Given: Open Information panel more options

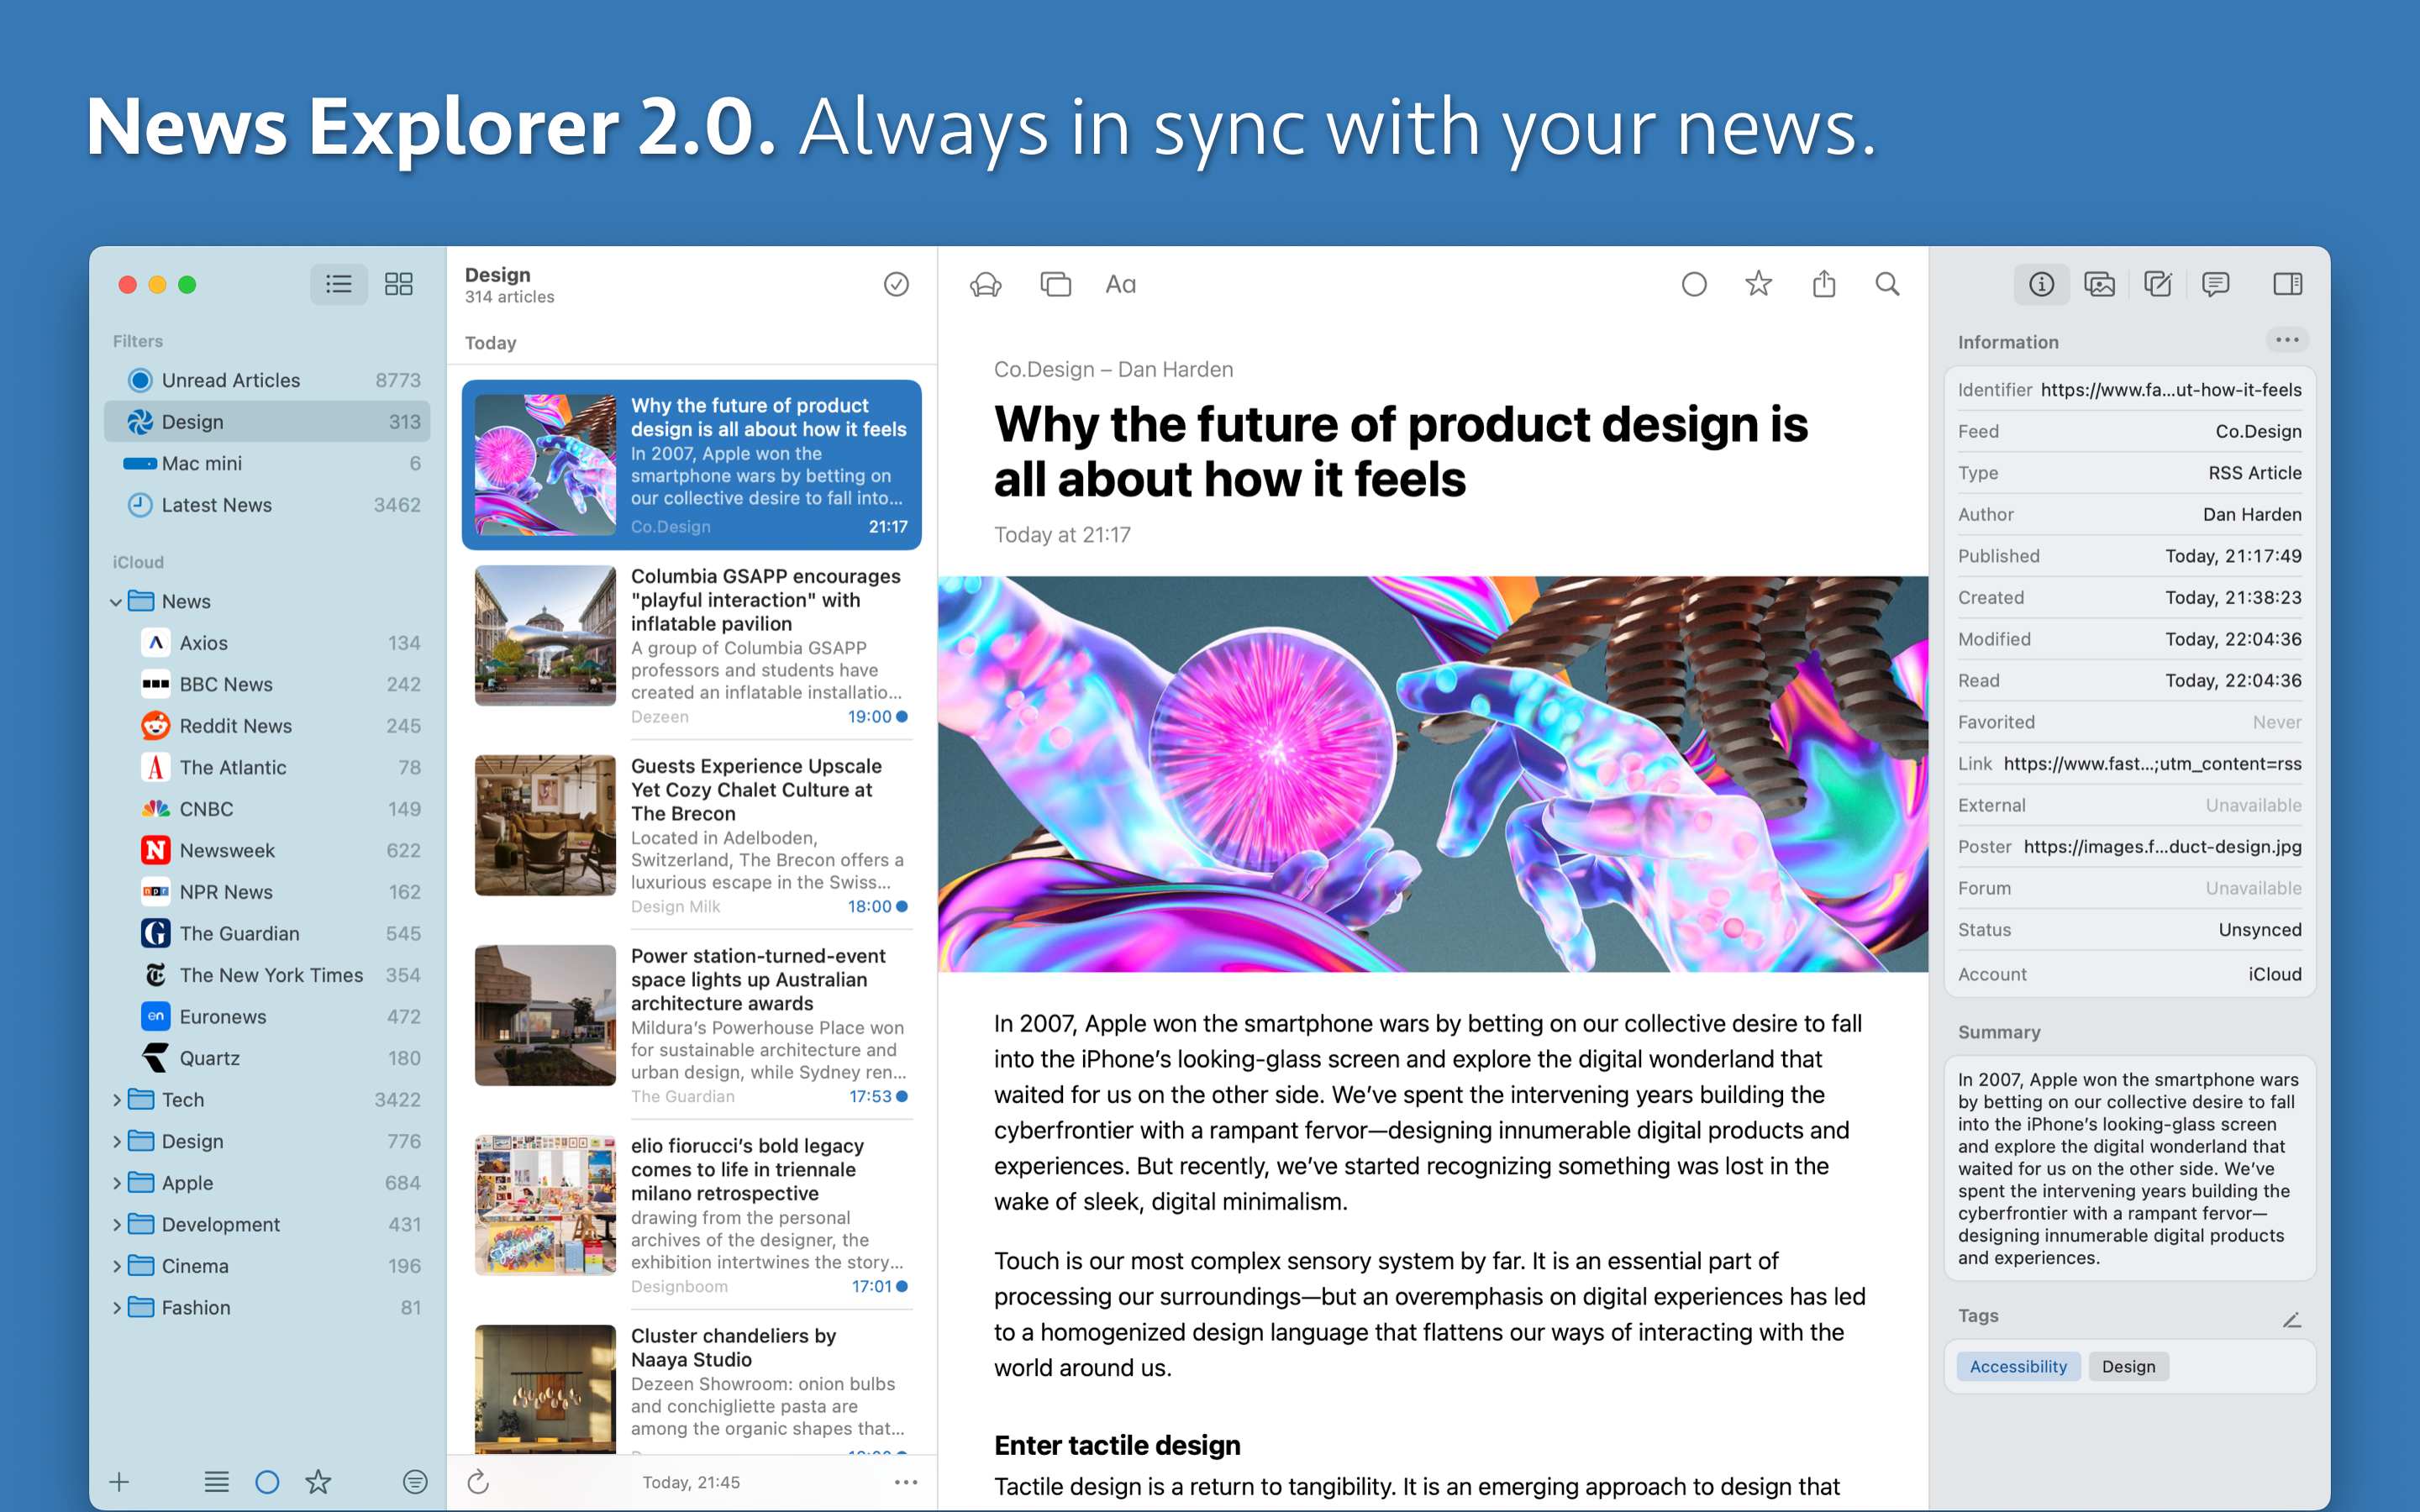Looking at the screenshot, I should pos(2286,341).
